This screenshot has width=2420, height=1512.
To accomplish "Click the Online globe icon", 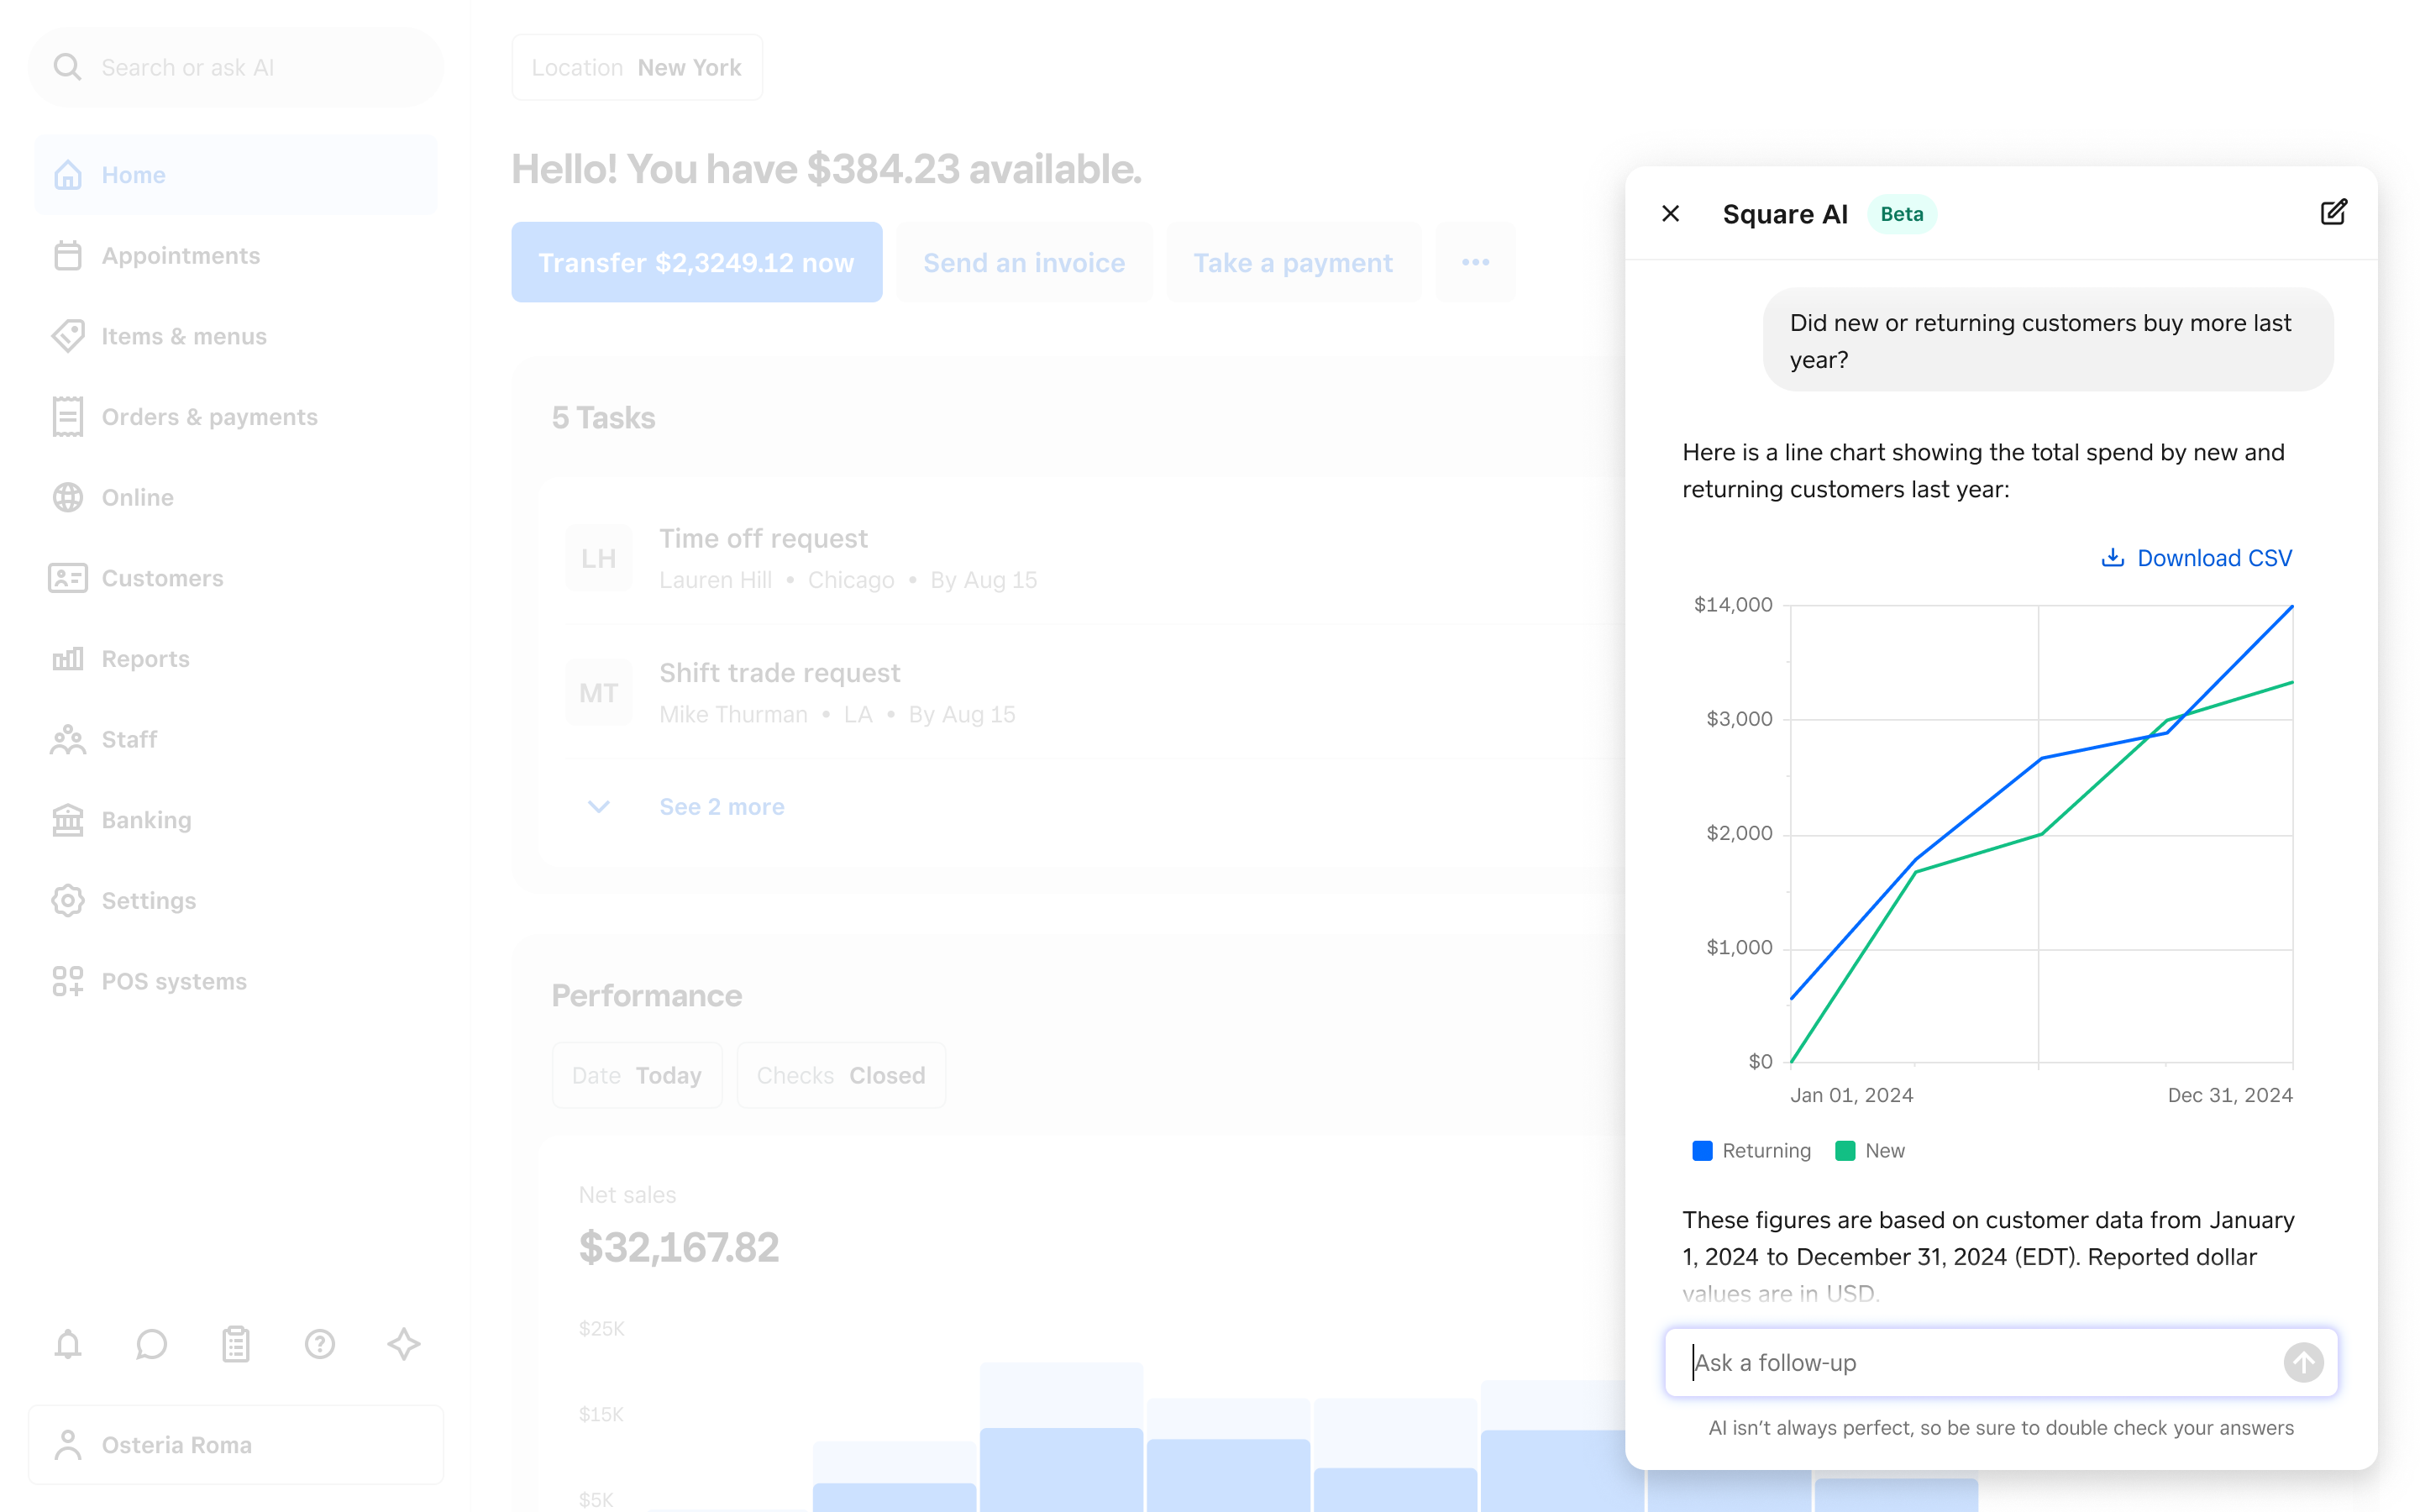I will [67, 497].
